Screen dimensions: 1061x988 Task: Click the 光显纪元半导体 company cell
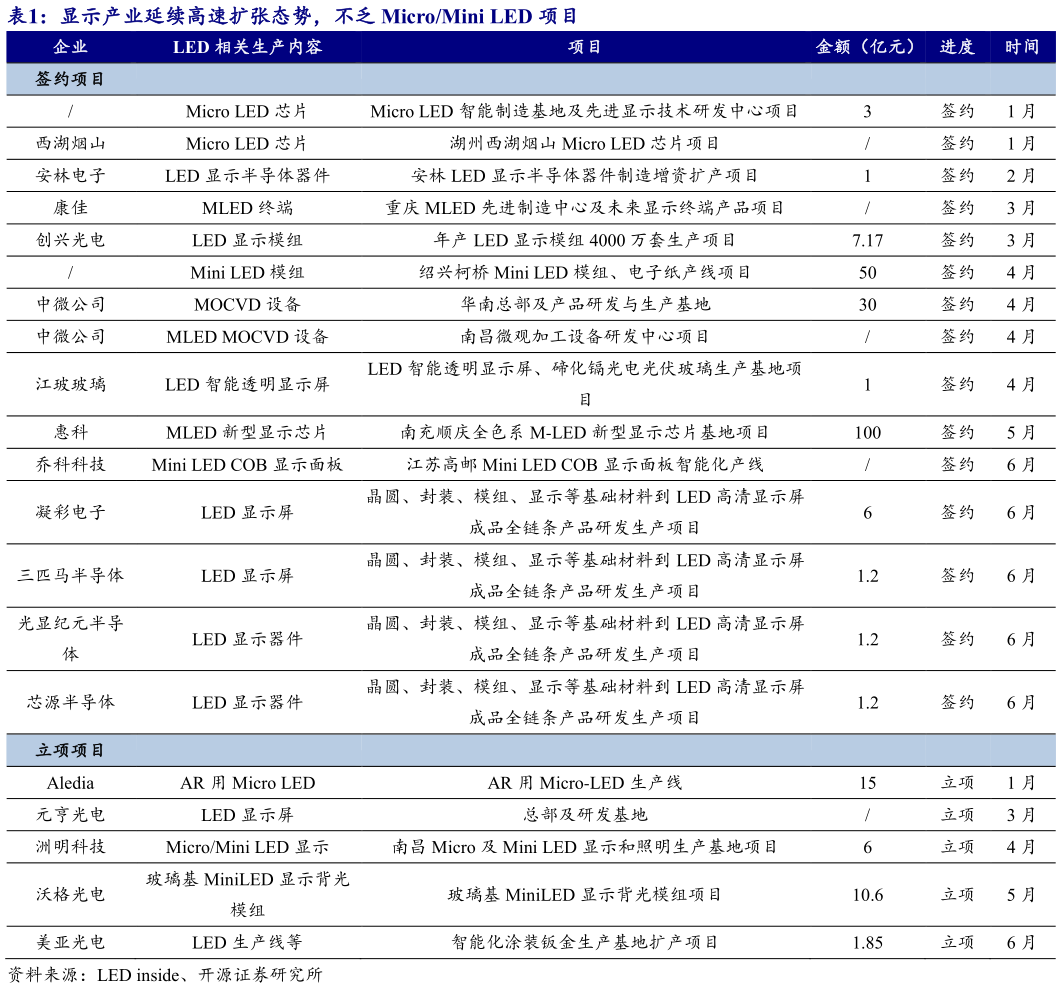(70, 639)
